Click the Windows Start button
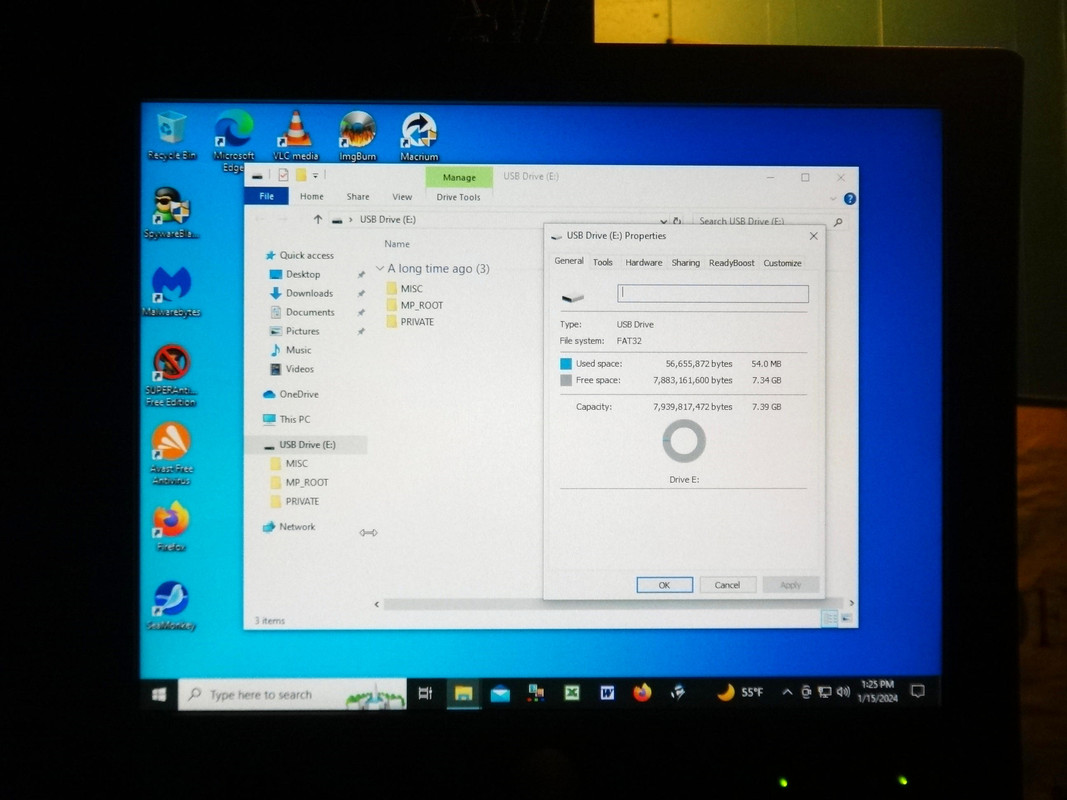 (x=159, y=694)
